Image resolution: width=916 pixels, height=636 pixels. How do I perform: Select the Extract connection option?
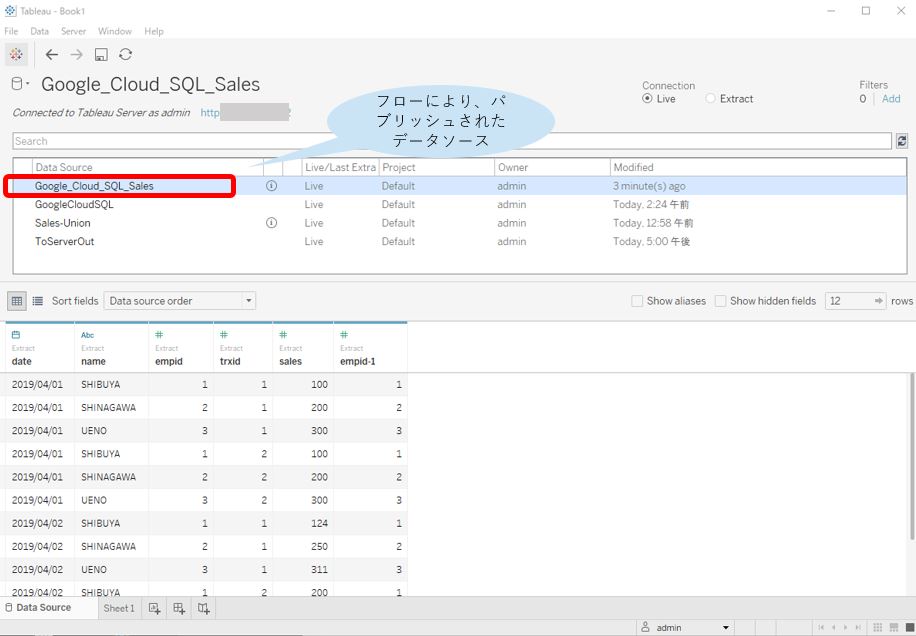tap(710, 99)
